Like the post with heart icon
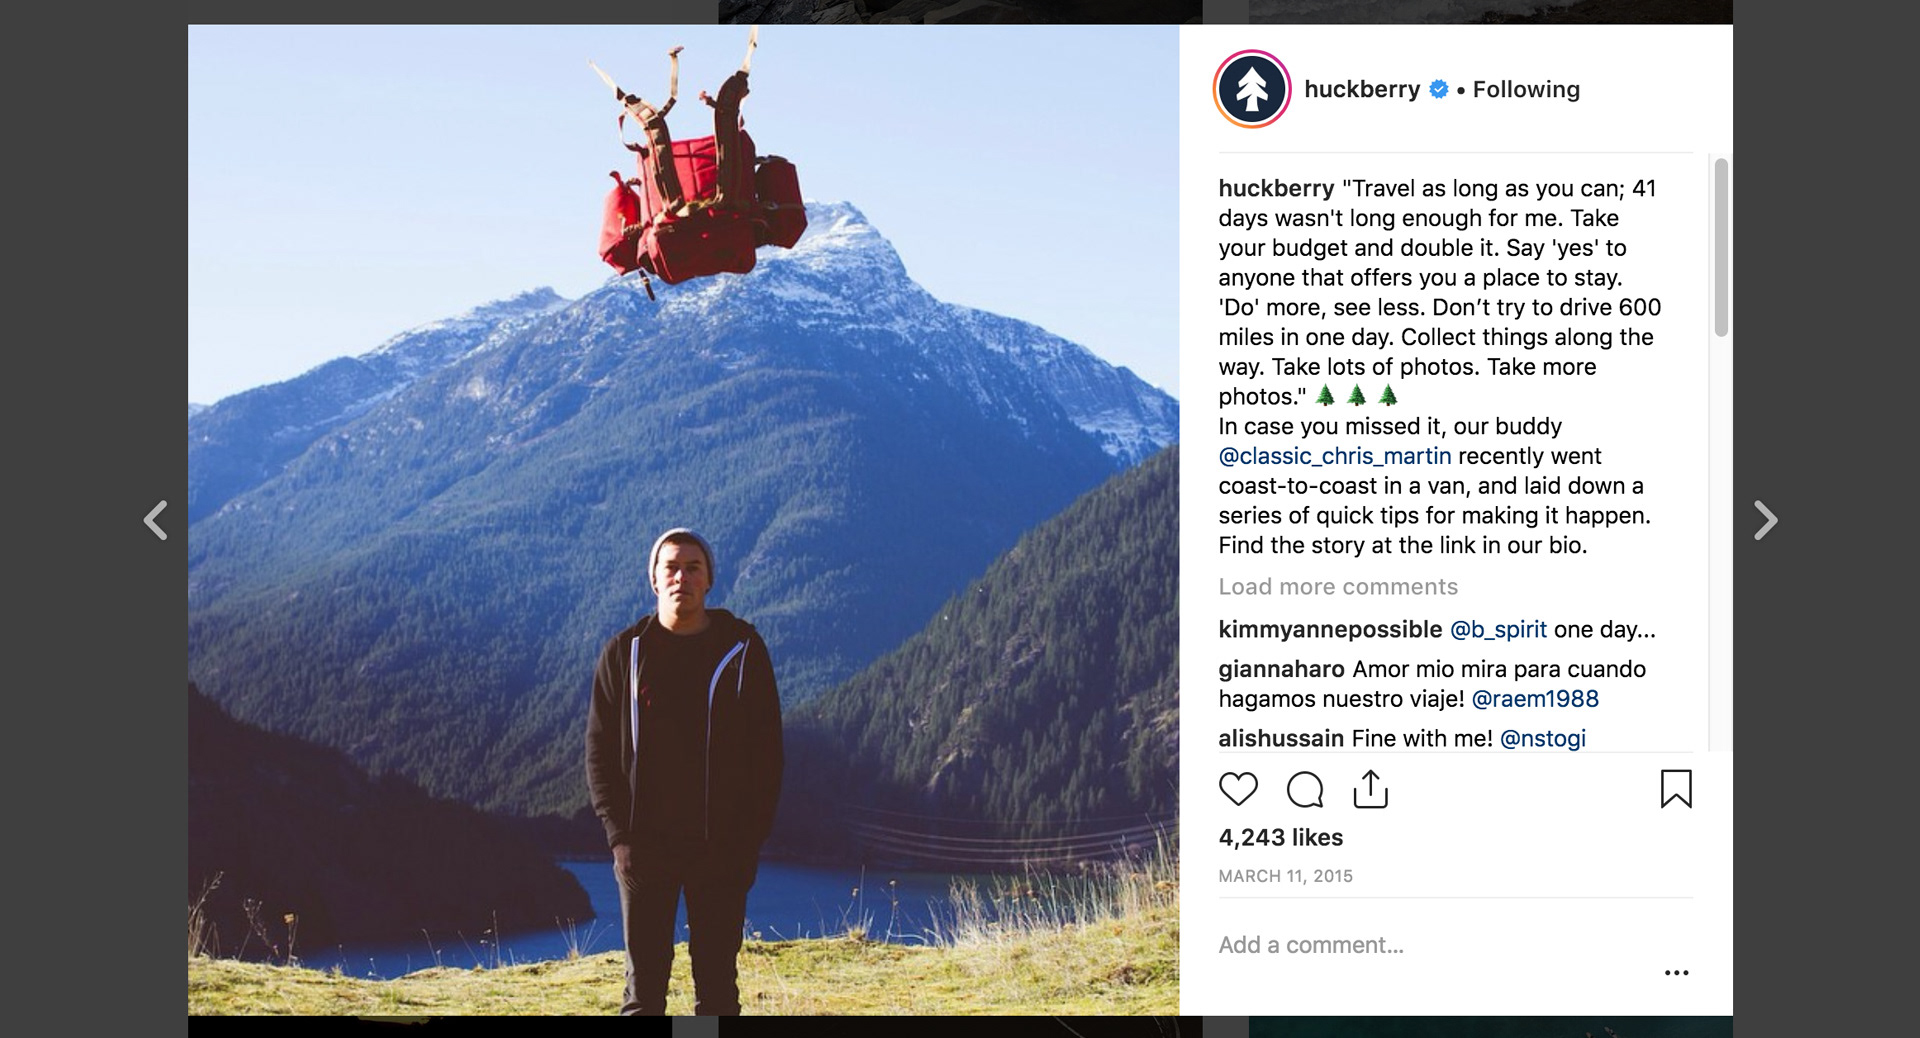 1238,789
